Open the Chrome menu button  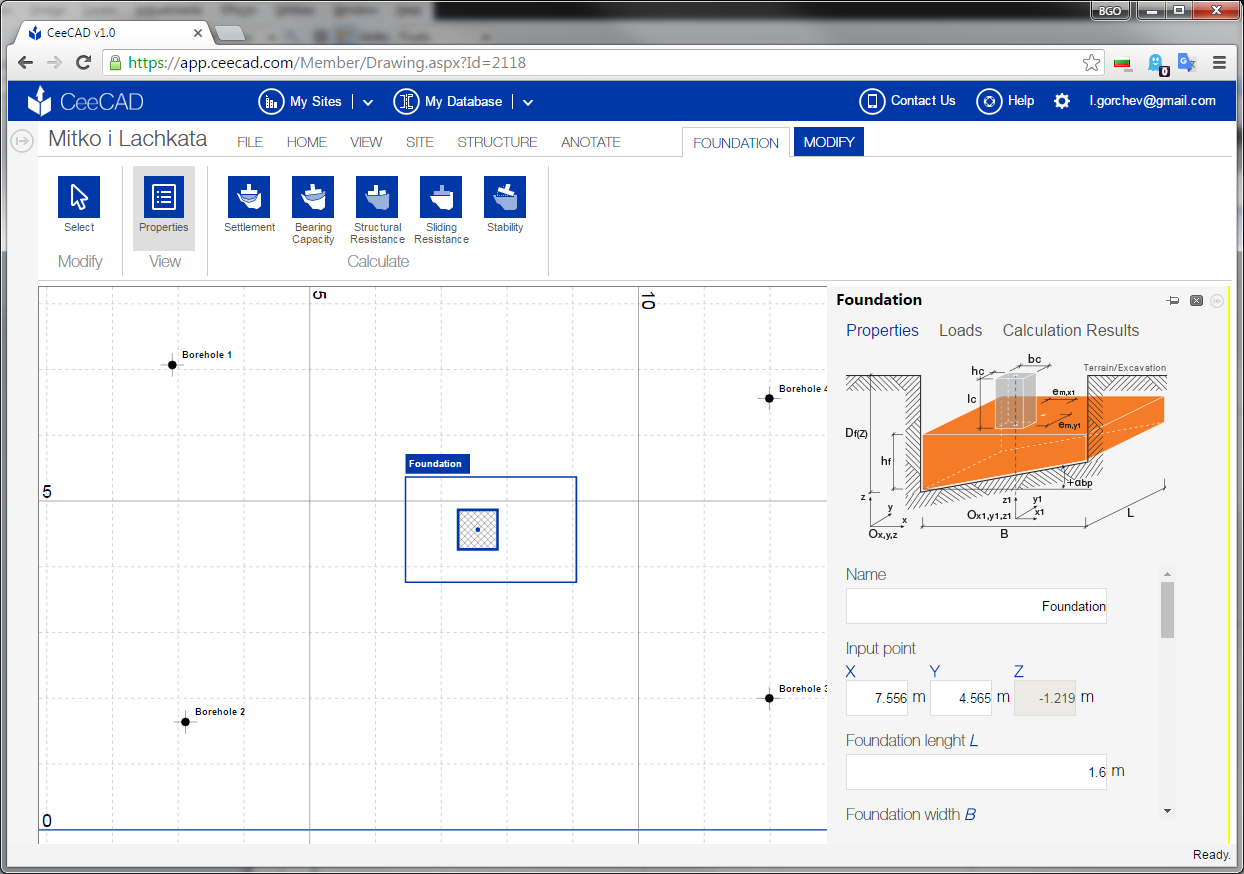click(x=1219, y=62)
